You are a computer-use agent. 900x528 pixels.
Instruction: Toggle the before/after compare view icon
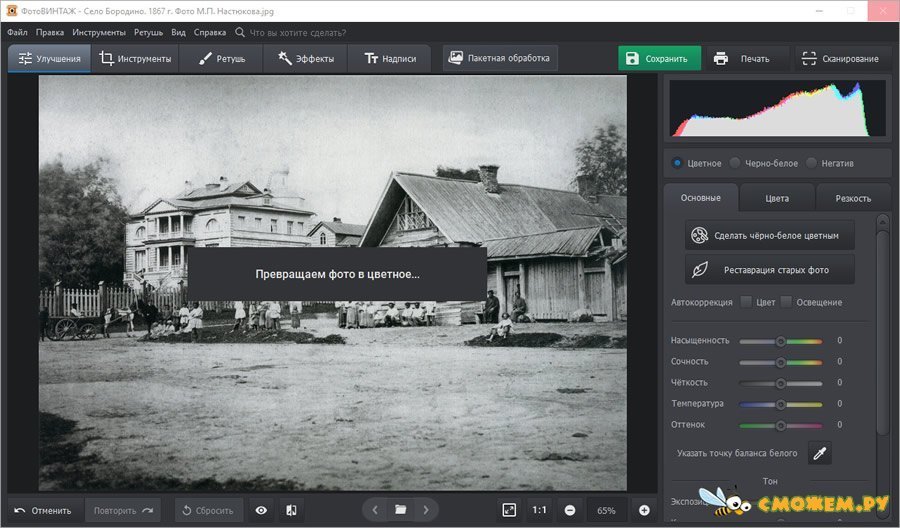point(291,510)
